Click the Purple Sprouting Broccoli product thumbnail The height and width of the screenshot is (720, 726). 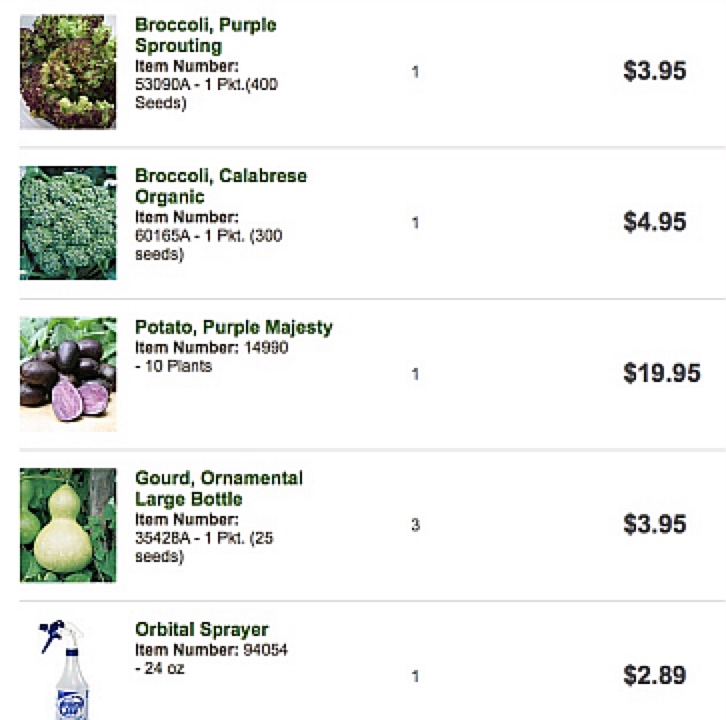pyautogui.click(x=68, y=72)
